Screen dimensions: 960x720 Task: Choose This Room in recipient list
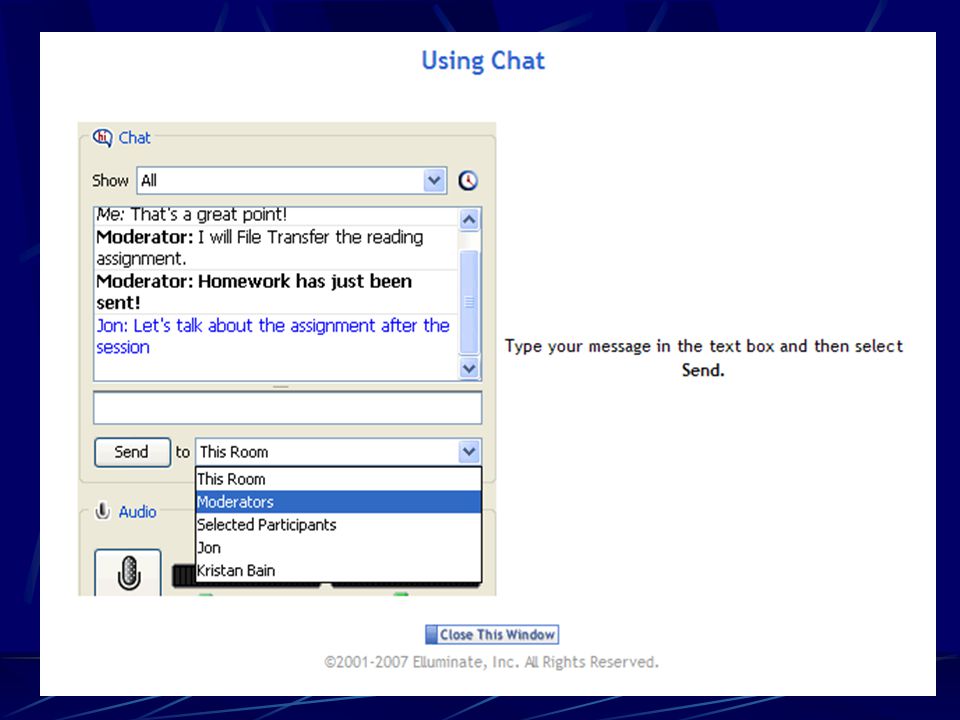339,479
